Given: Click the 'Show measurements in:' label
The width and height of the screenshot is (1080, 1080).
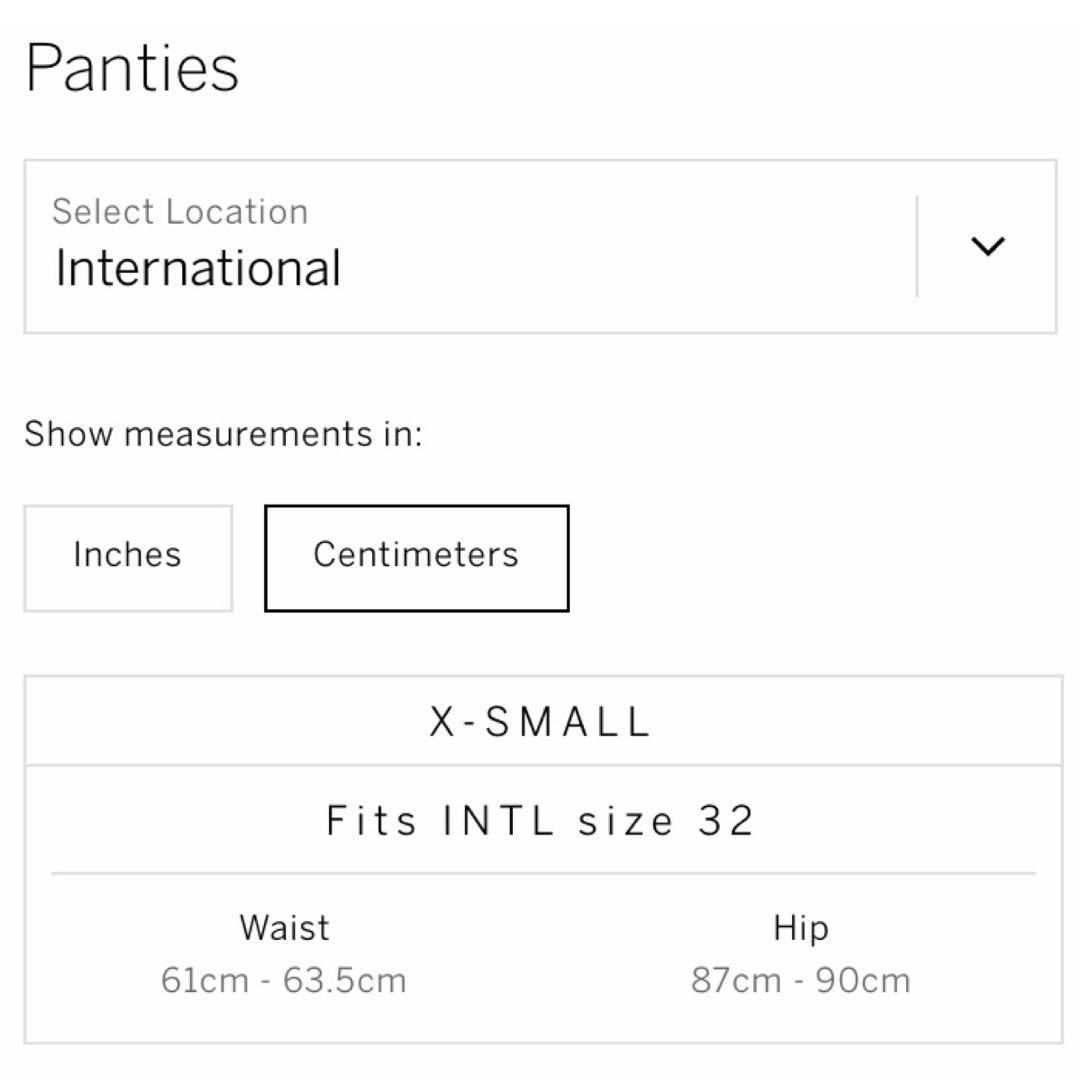Looking at the screenshot, I should click(223, 435).
